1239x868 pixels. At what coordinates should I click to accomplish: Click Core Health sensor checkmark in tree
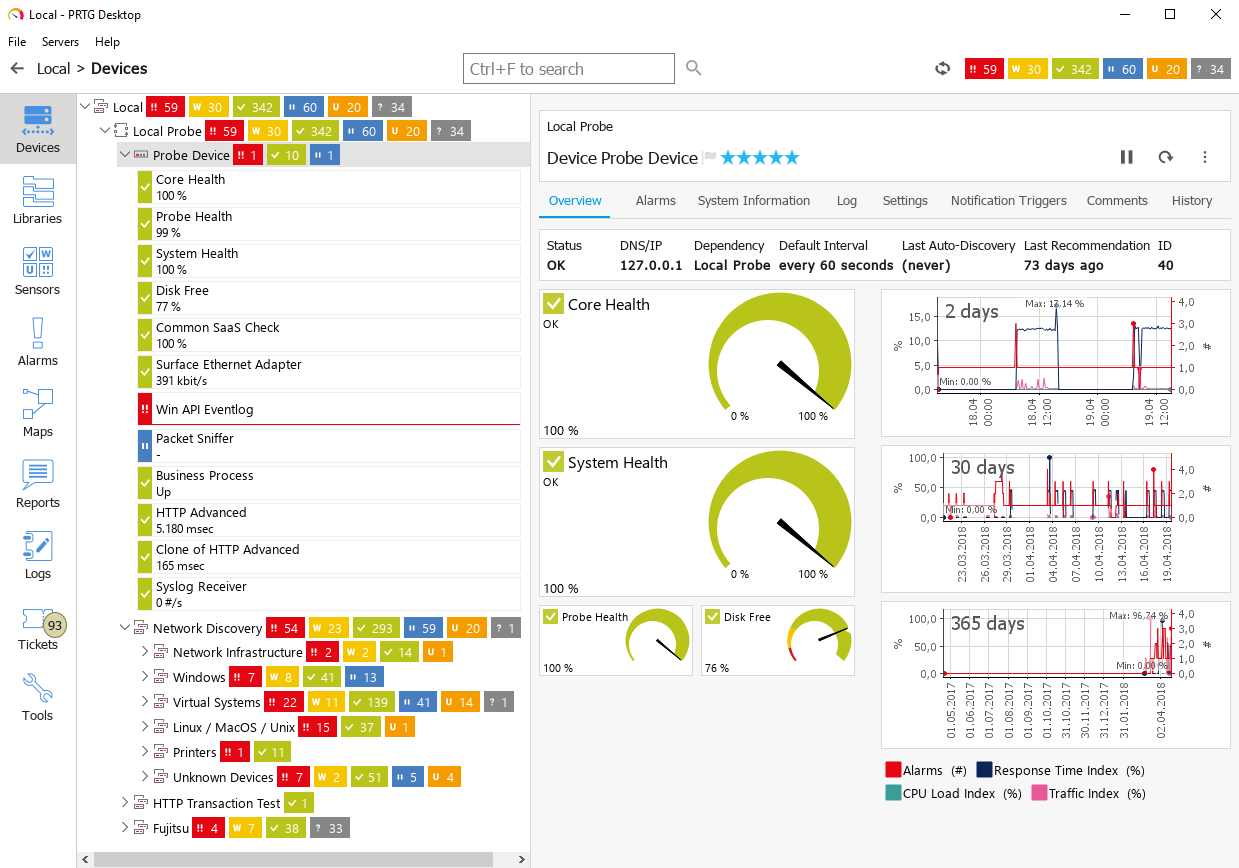pyautogui.click(x=145, y=187)
